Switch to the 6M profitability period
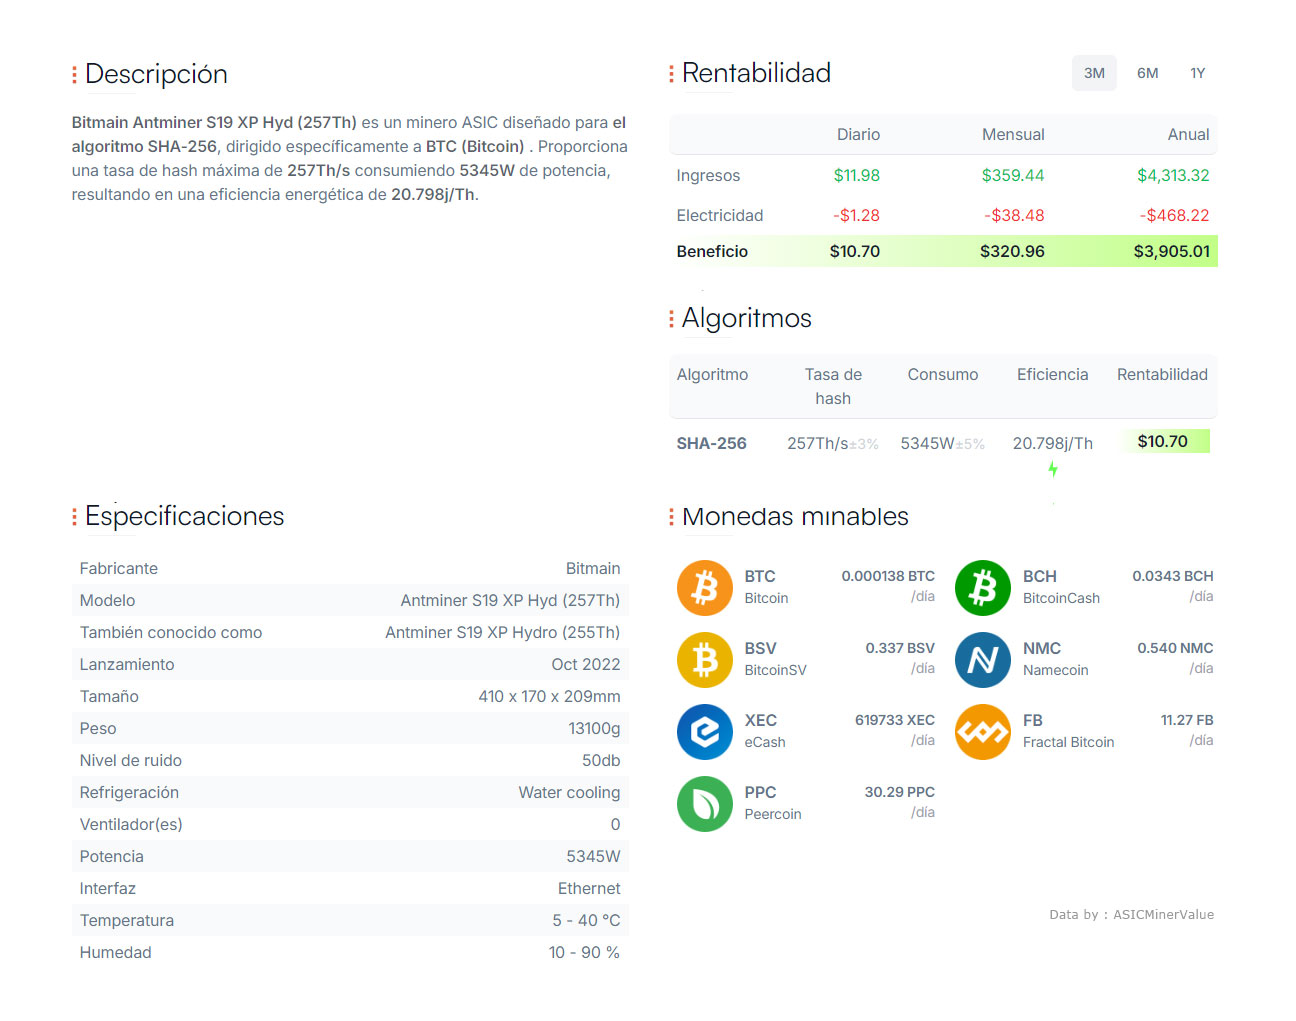Screen dimensions: 1296x1021 tap(1147, 73)
